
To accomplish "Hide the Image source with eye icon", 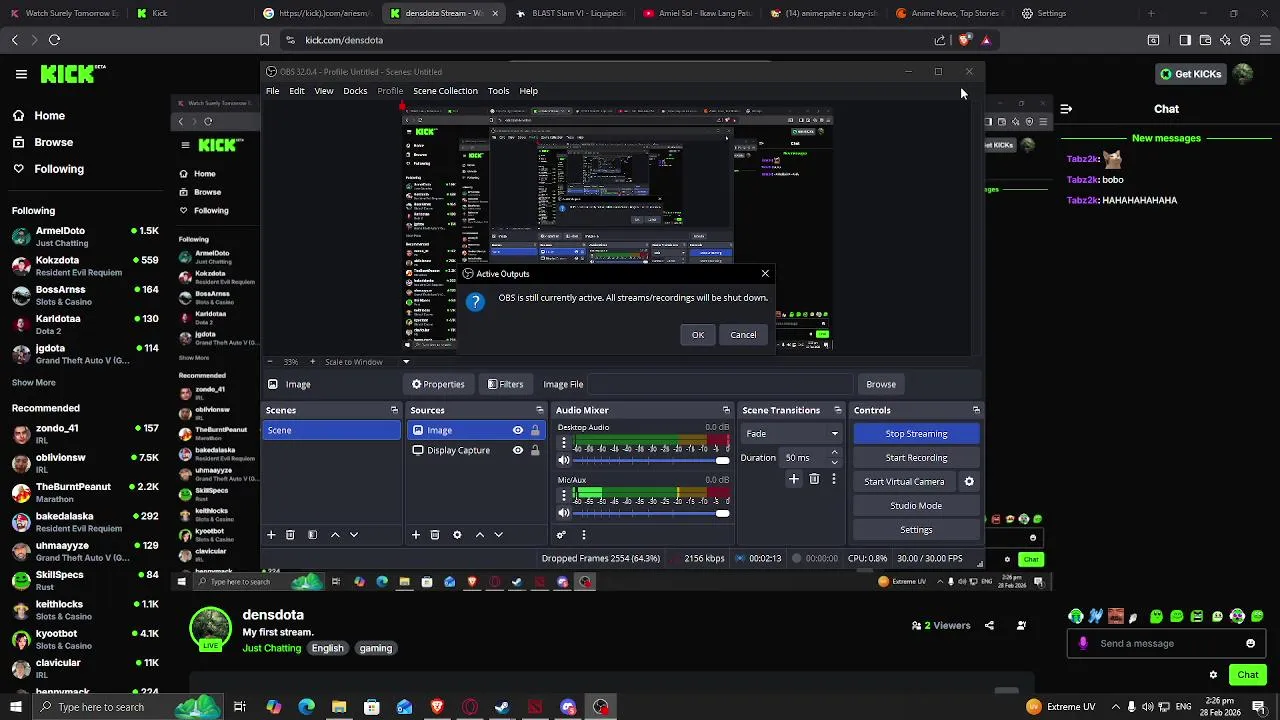I will click(518, 430).
